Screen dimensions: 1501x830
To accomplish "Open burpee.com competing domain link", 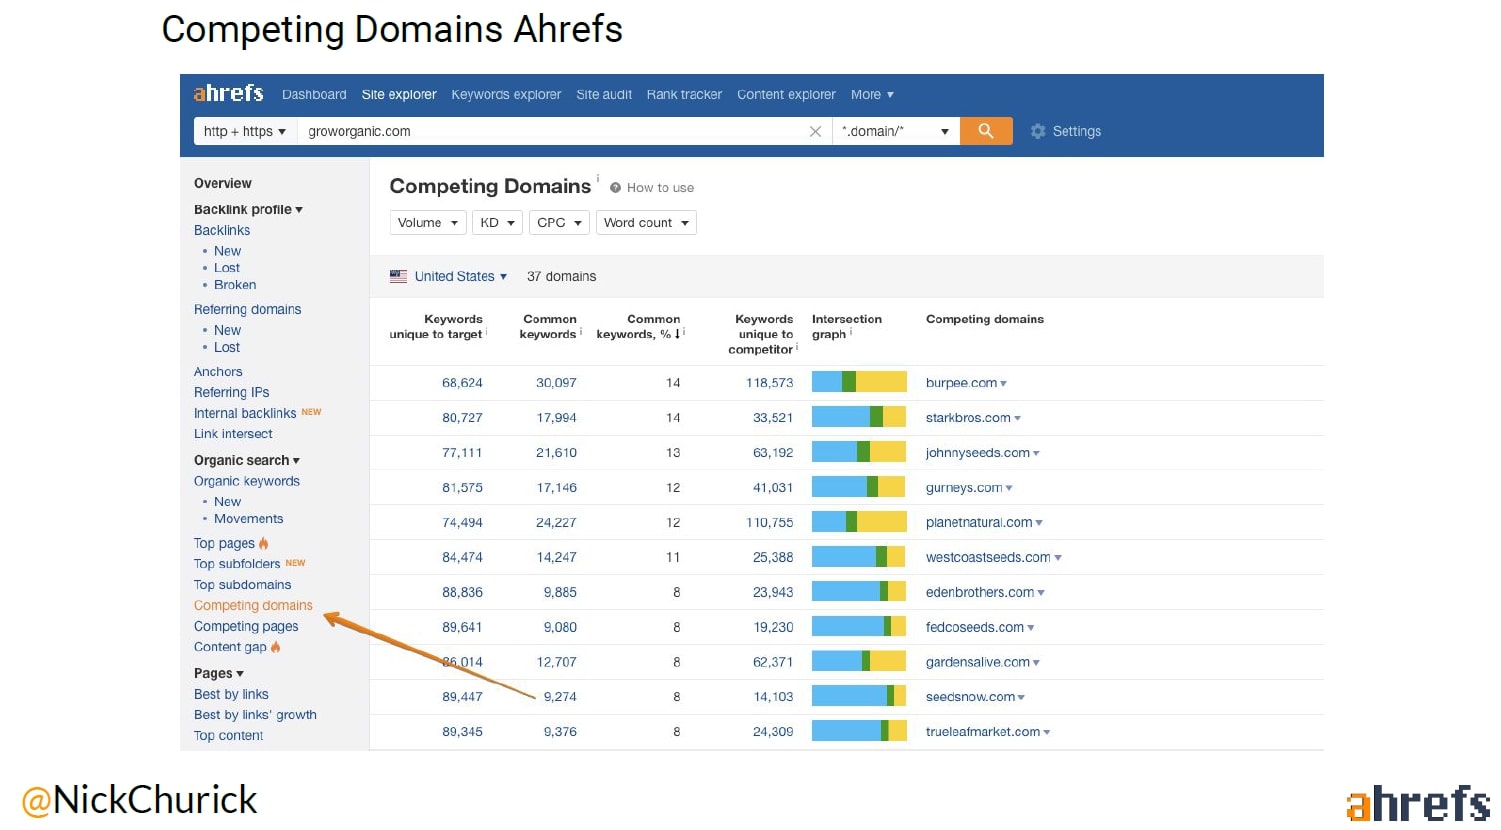I will click(961, 383).
